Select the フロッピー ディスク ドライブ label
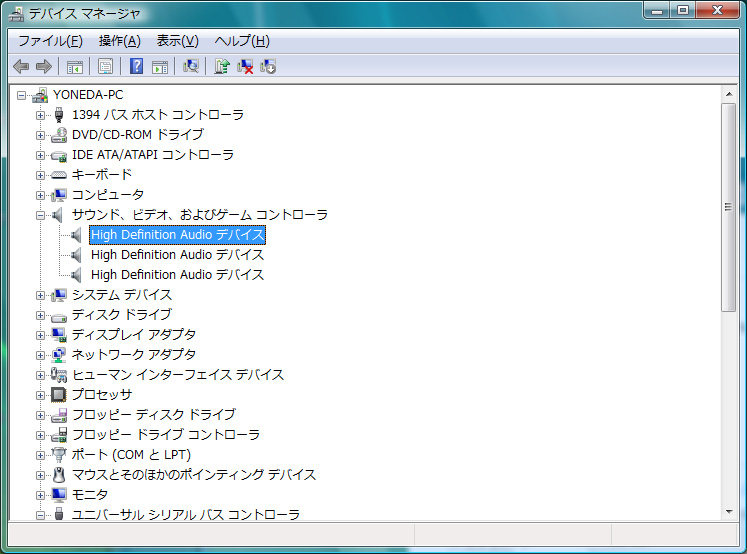 click(x=154, y=415)
